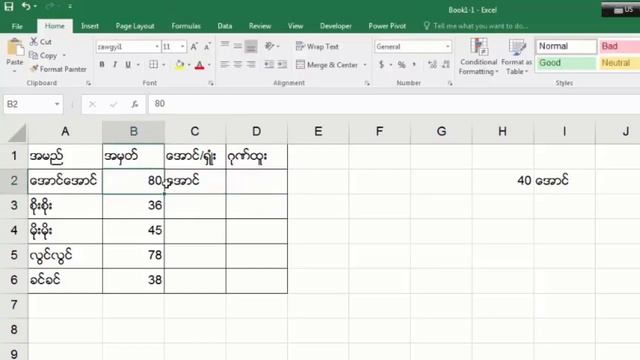640x360 pixels.
Task: Apply the Bad cell style
Action: [x=619, y=46]
